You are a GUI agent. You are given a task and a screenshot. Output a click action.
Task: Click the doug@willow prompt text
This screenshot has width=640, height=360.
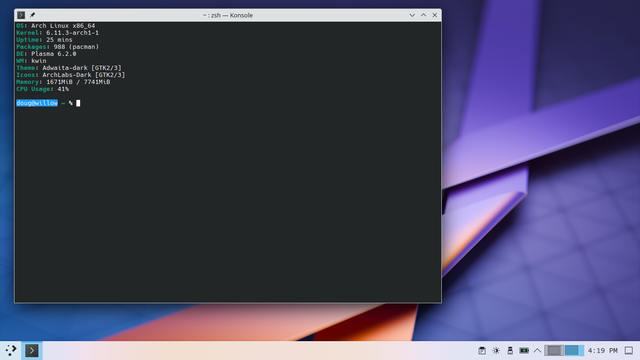coord(37,103)
